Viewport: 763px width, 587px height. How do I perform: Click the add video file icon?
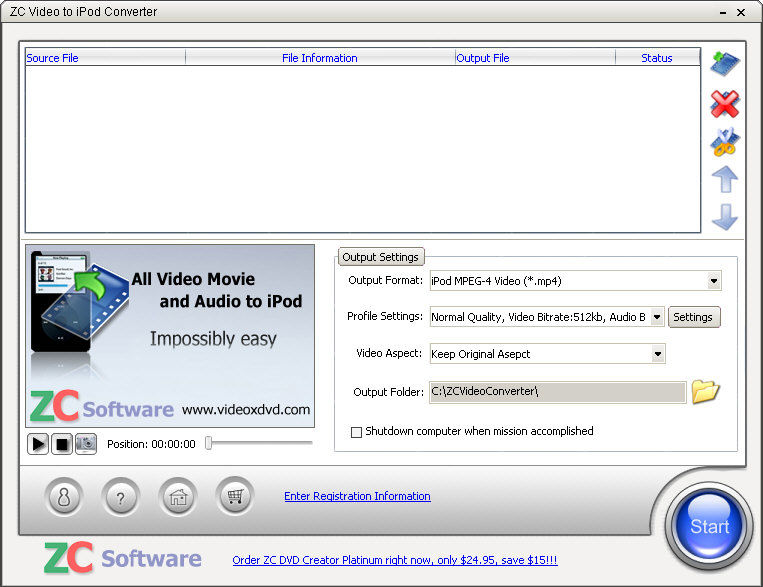pyautogui.click(x=725, y=64)
